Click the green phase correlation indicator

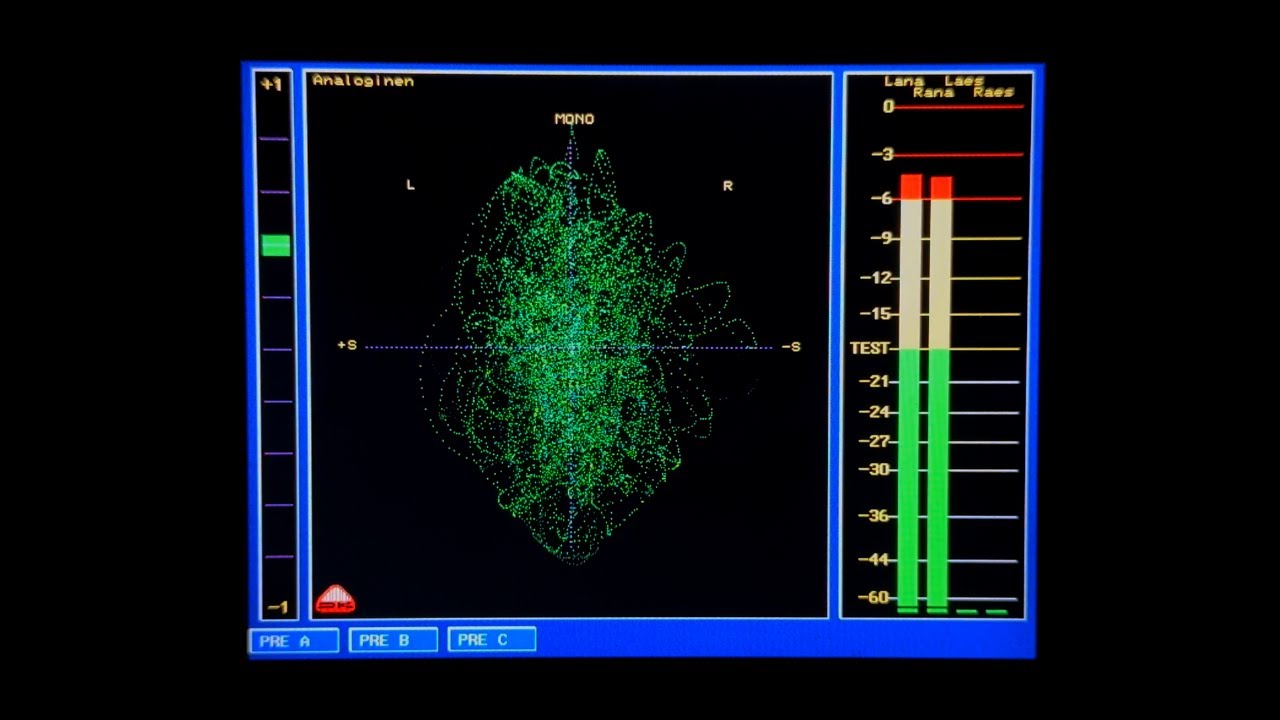coord(276,245)
